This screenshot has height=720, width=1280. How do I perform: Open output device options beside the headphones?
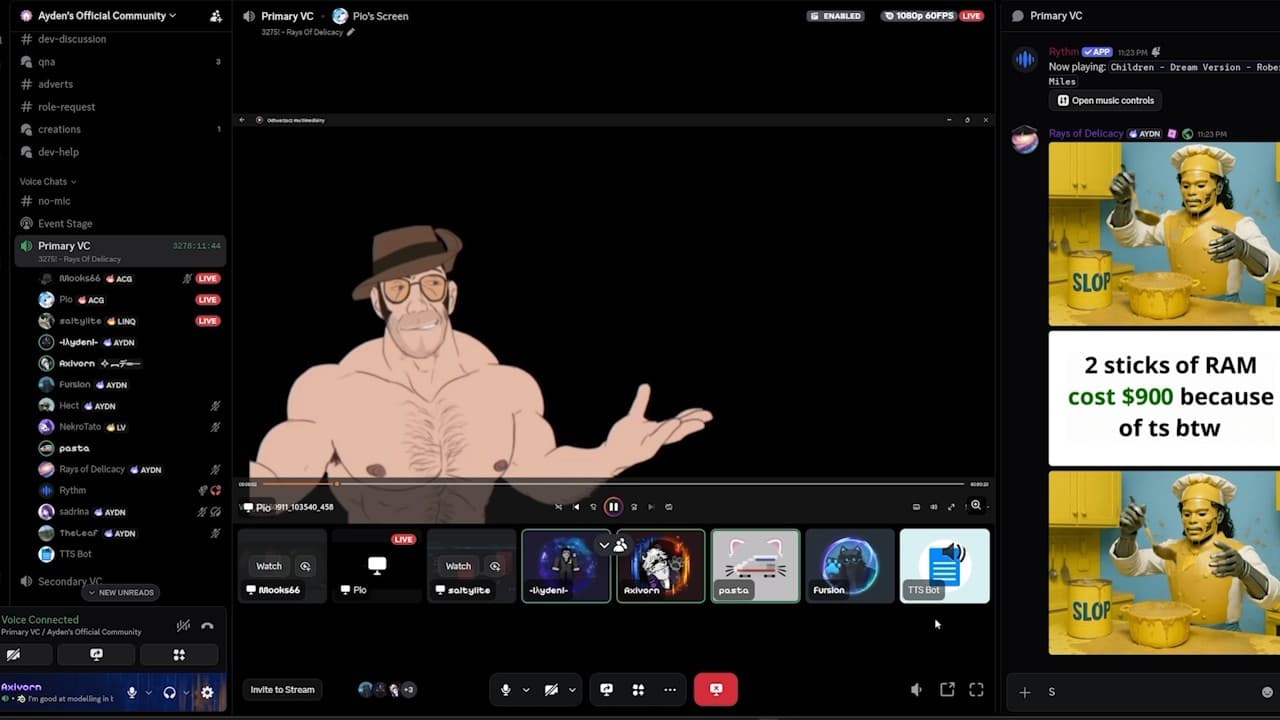click(x=186, y=692)
